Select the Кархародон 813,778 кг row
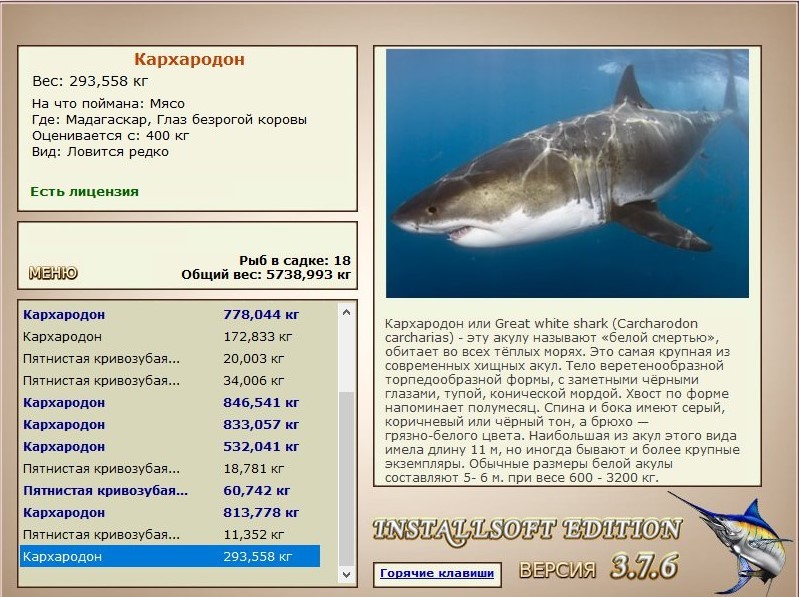 (x=170, y=512)
